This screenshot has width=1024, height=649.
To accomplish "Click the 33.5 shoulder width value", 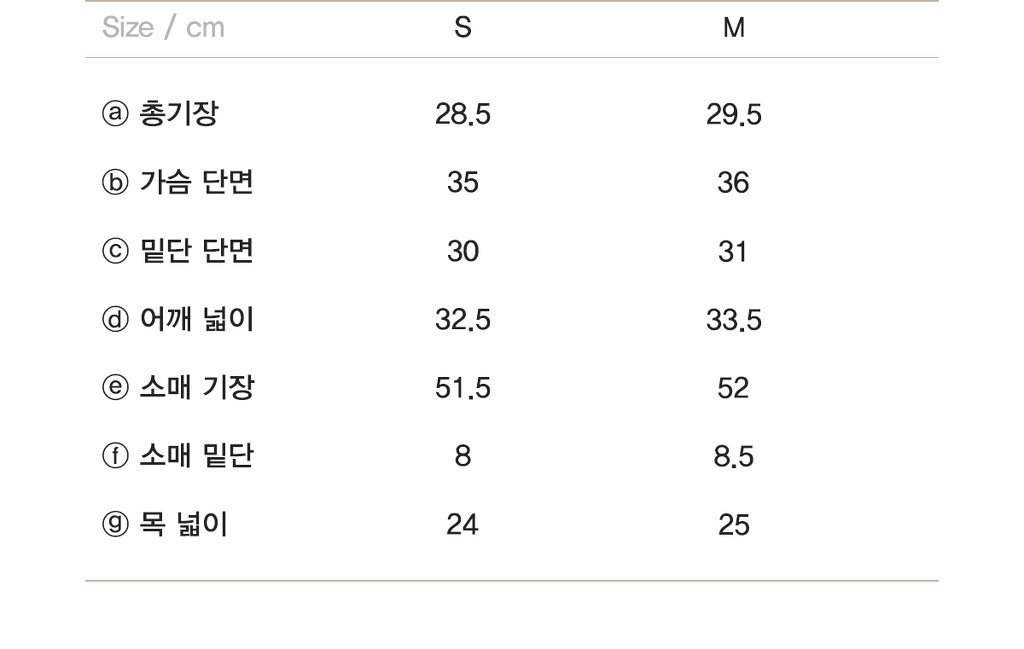I will [733, 320].
